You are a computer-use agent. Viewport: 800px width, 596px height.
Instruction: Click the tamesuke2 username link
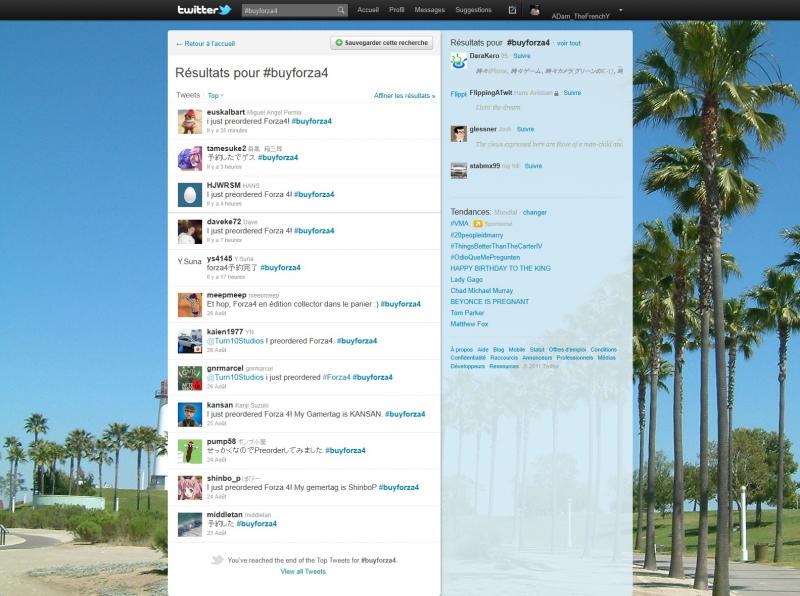[227, 148]
